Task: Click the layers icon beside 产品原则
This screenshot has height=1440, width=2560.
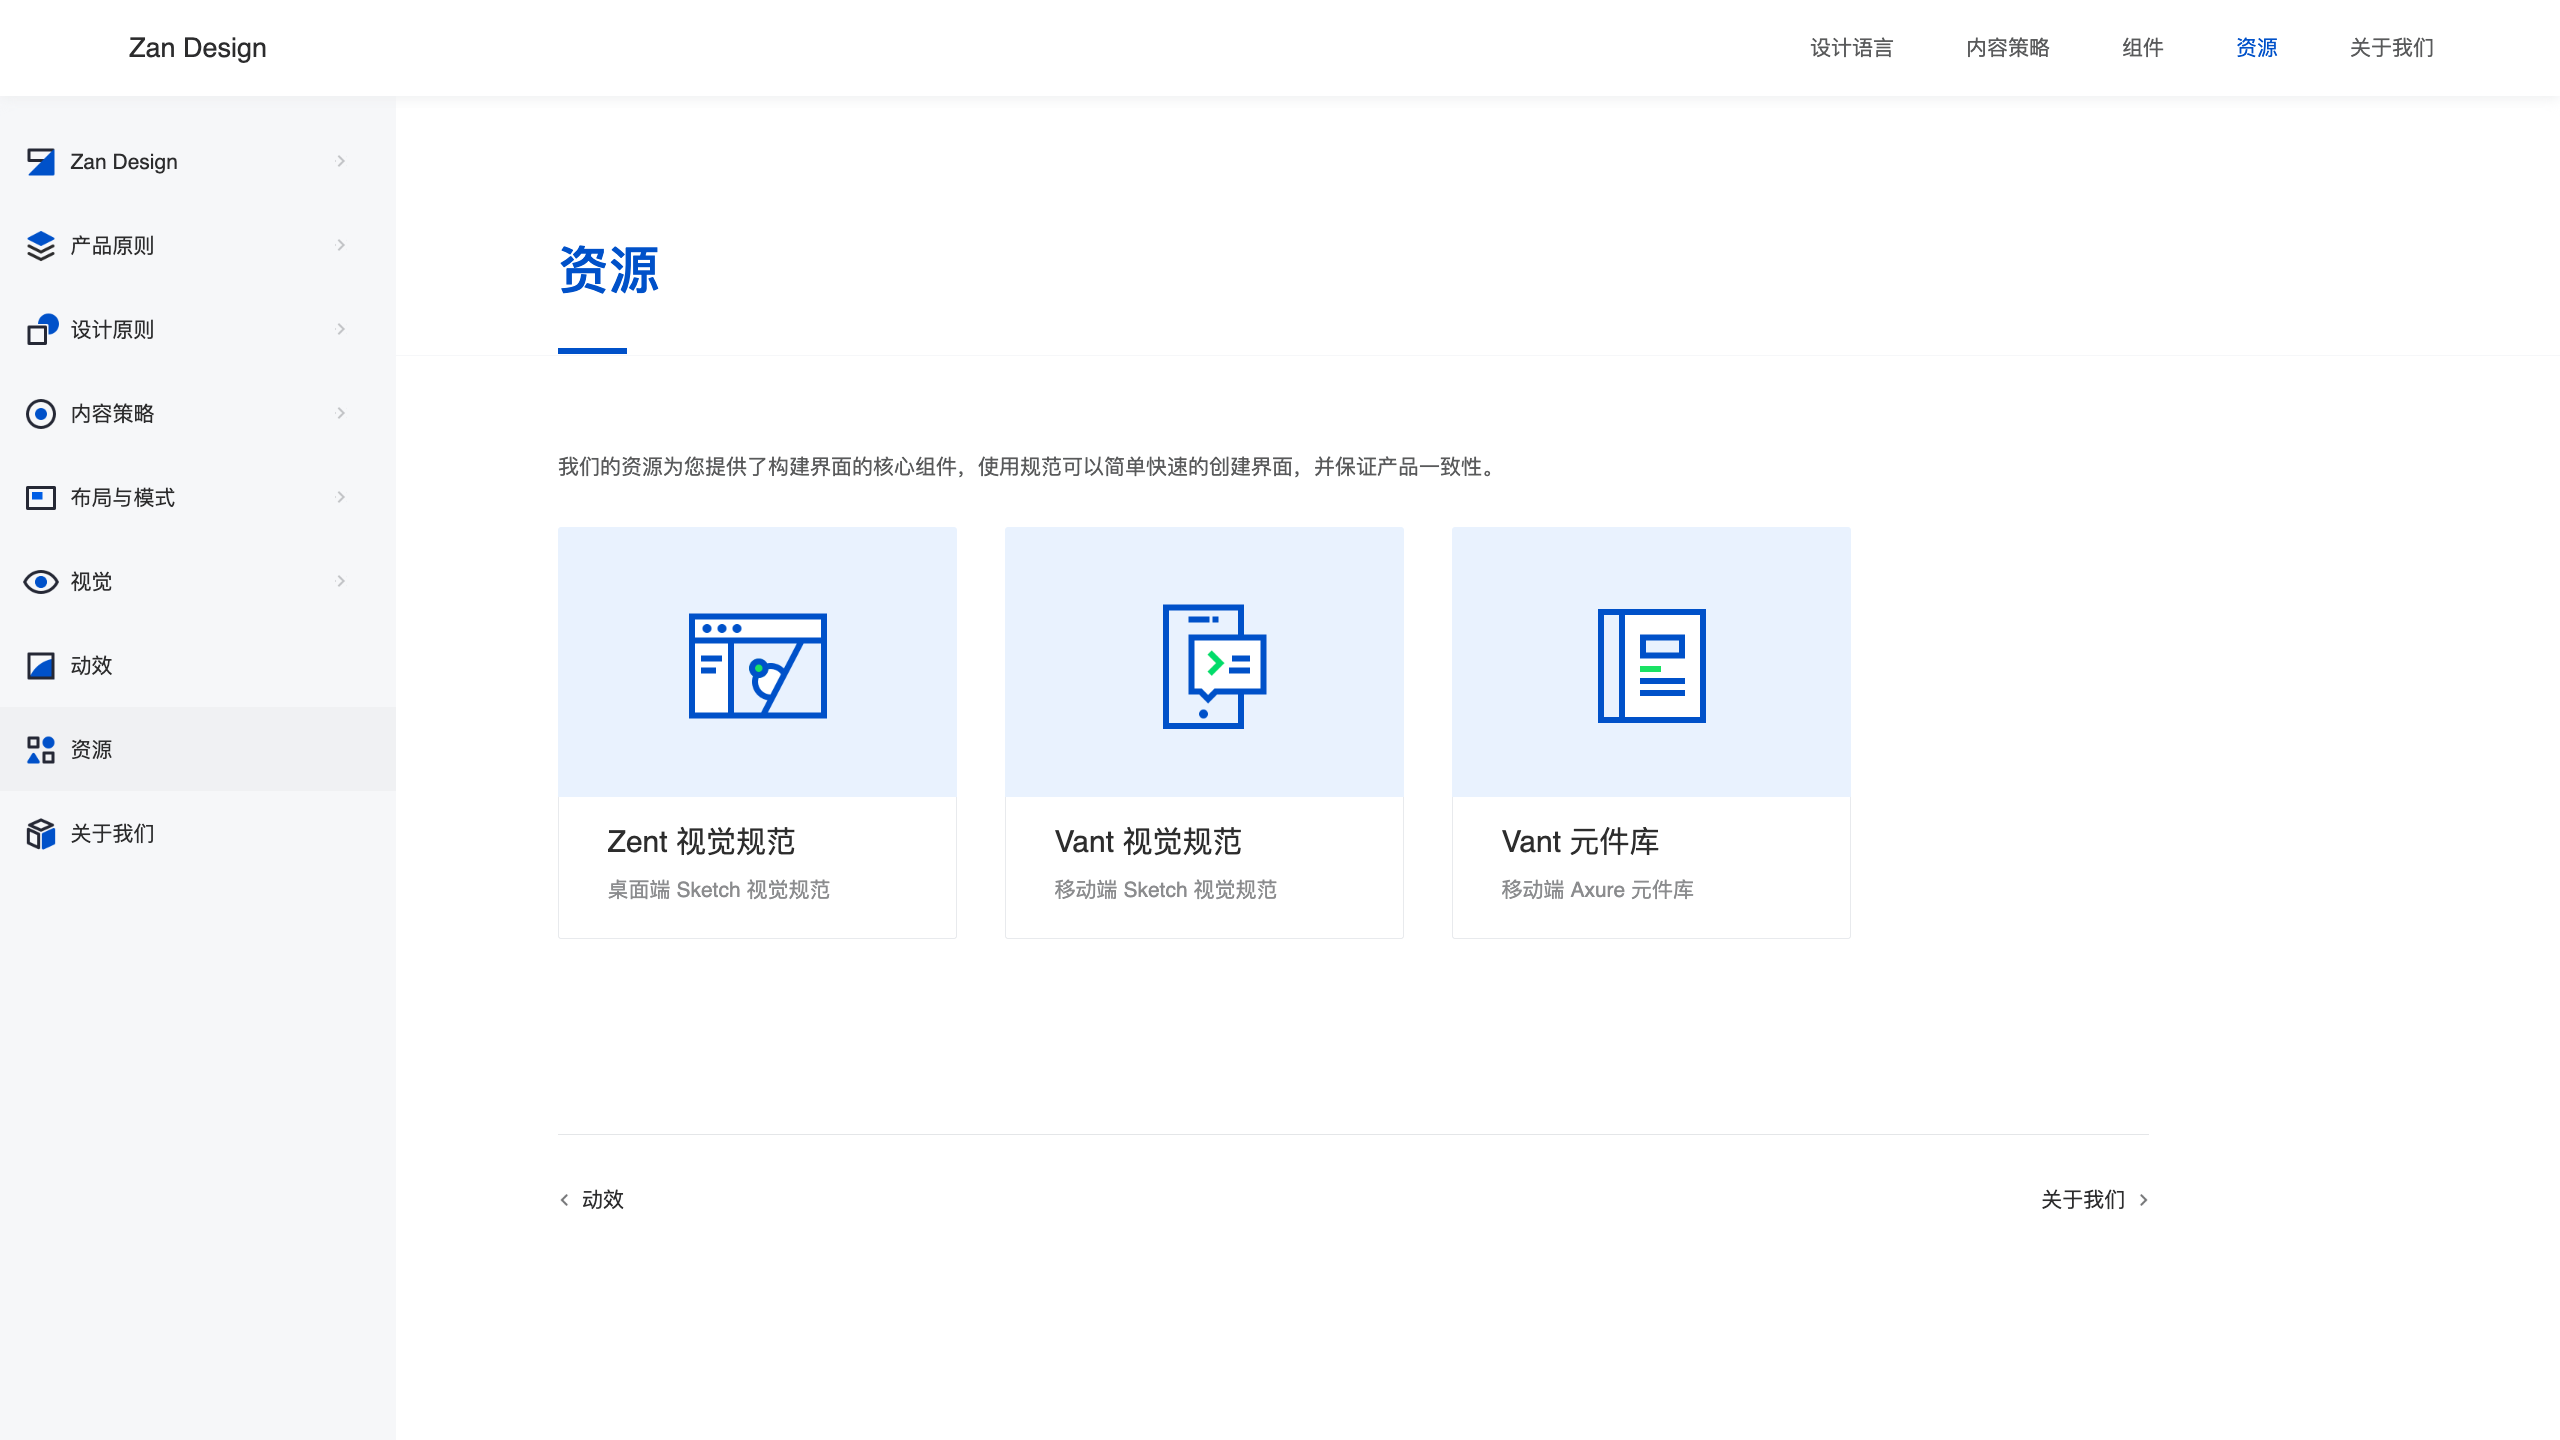Action: click(41, 246)
